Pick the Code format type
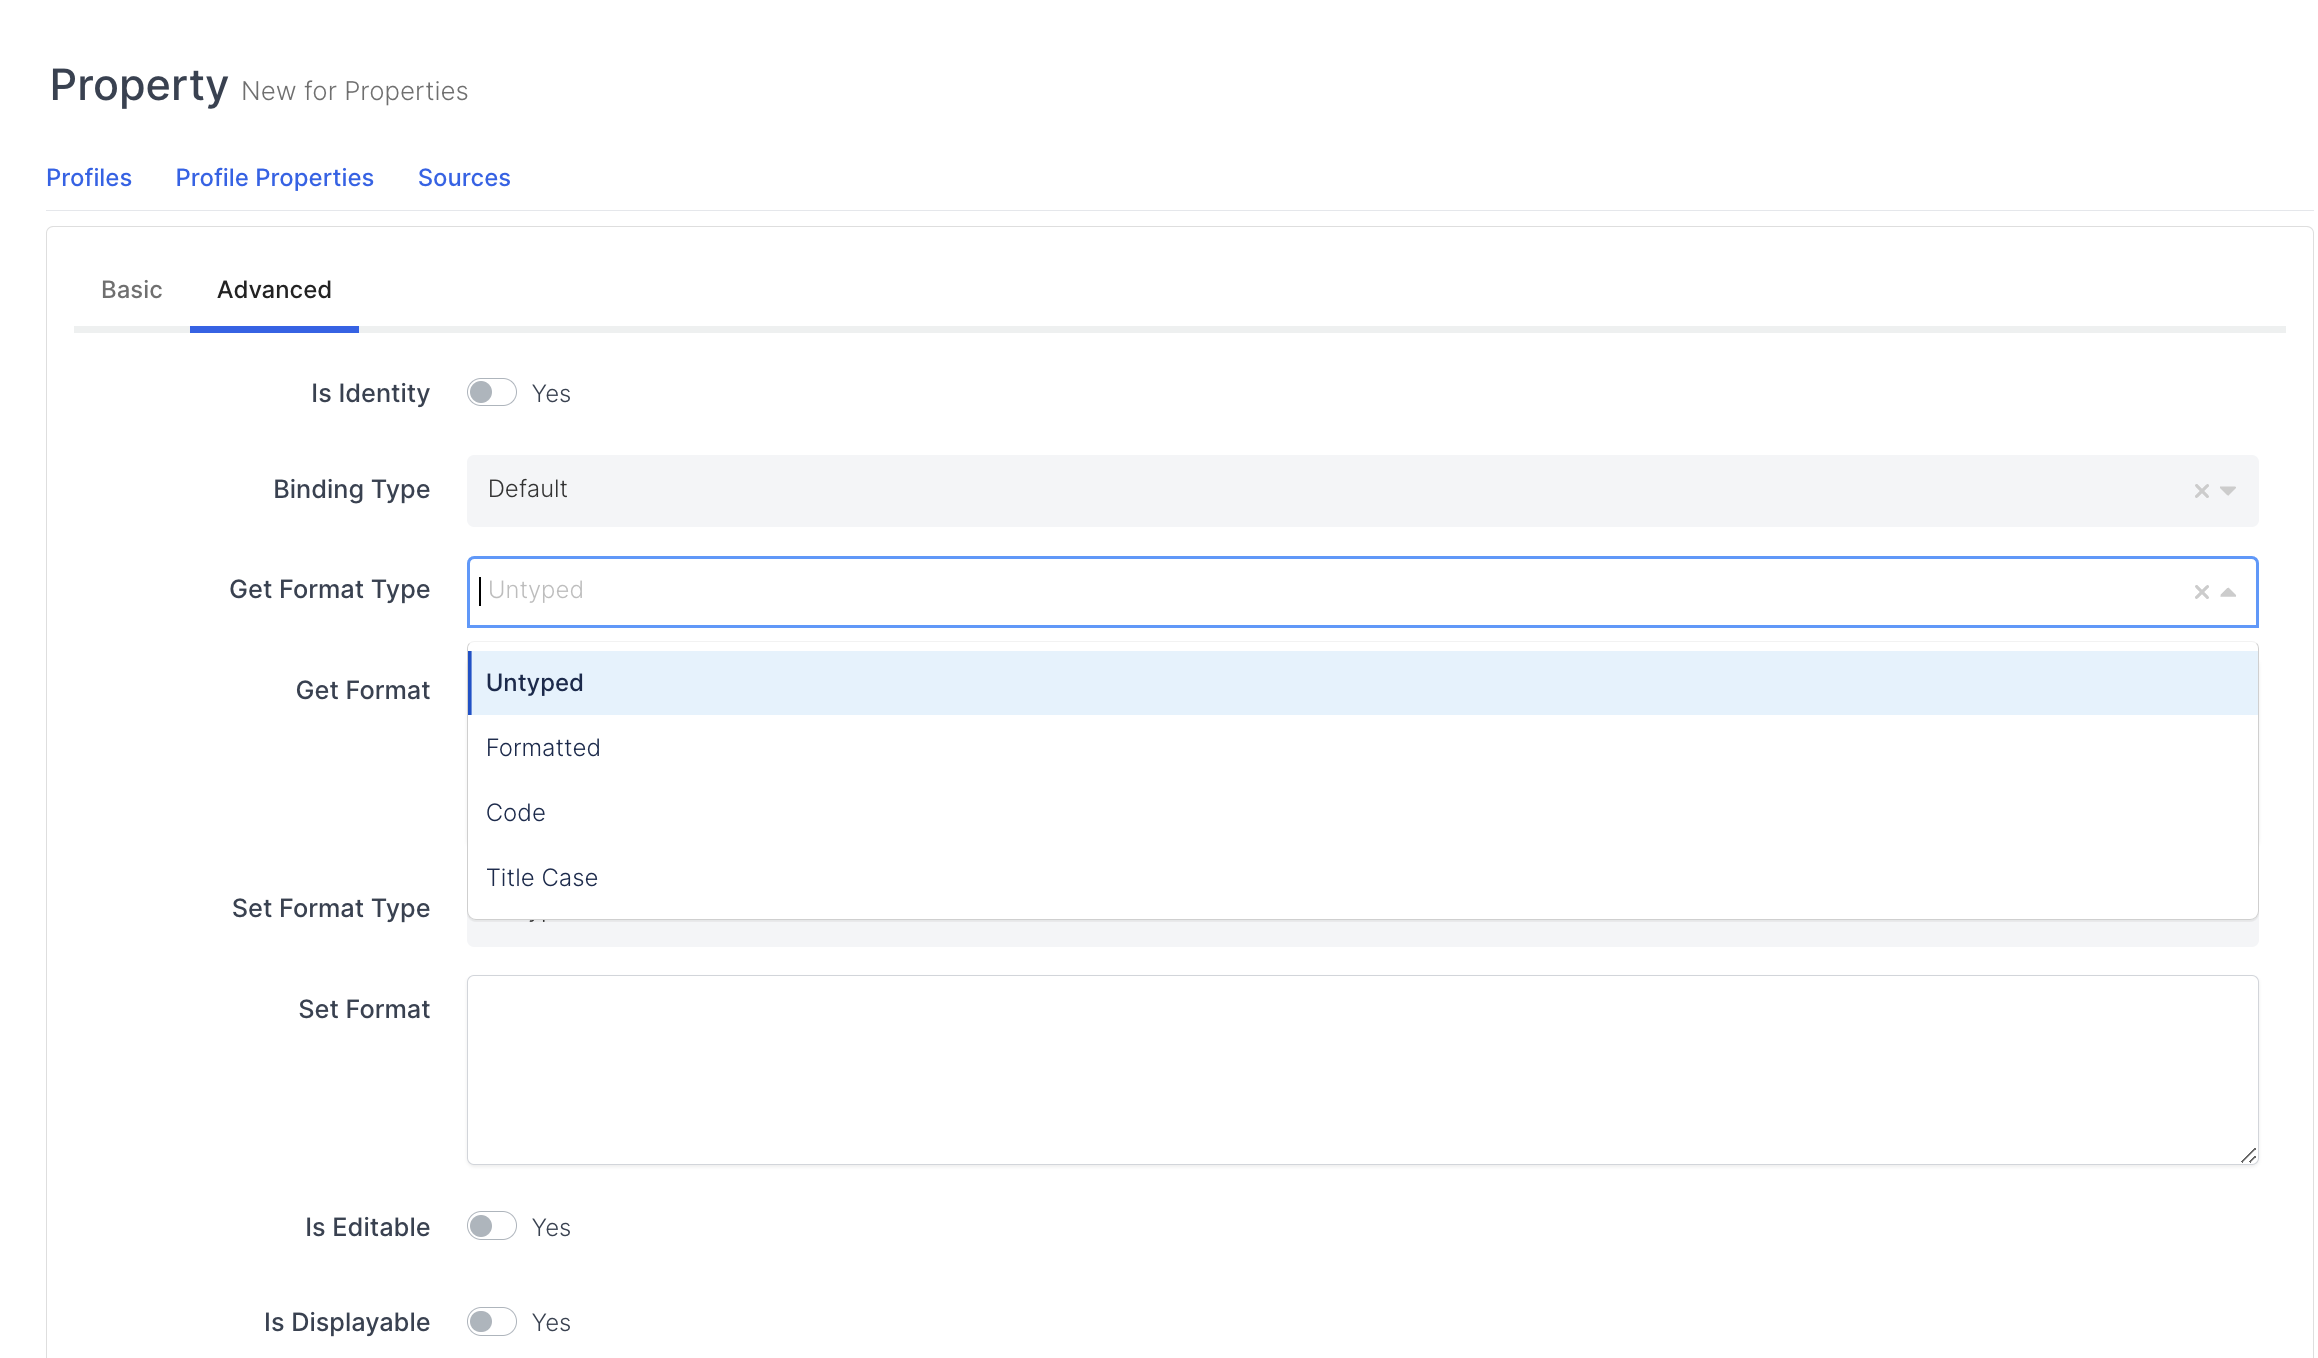2318x1358 pixels. point(516,813)
